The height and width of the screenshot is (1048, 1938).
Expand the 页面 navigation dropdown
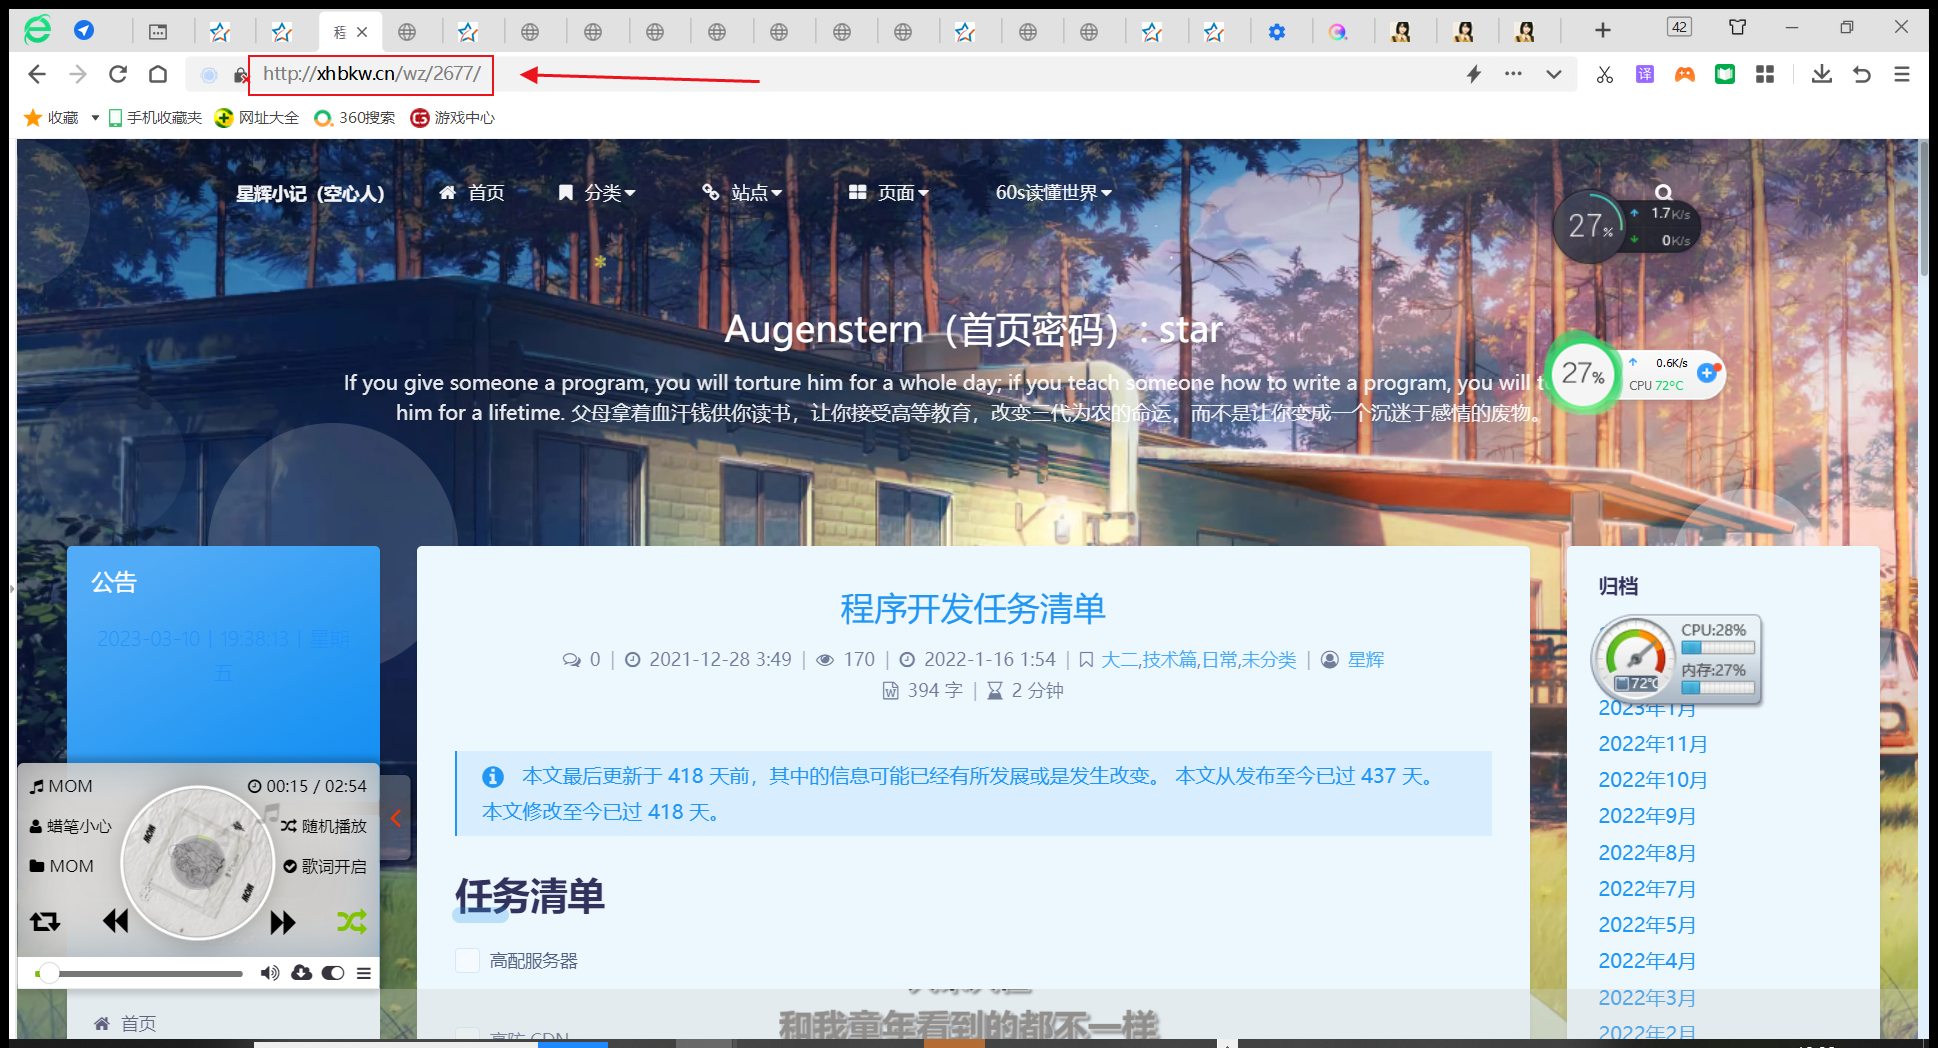coord(889,193)
